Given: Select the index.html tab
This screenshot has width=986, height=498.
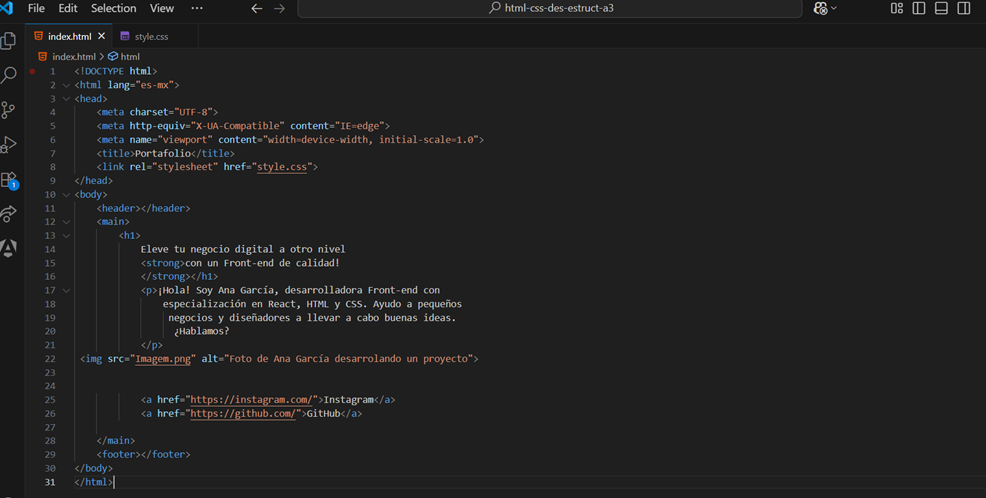Looking at the screenshot, I should click(x=69, y=36).
